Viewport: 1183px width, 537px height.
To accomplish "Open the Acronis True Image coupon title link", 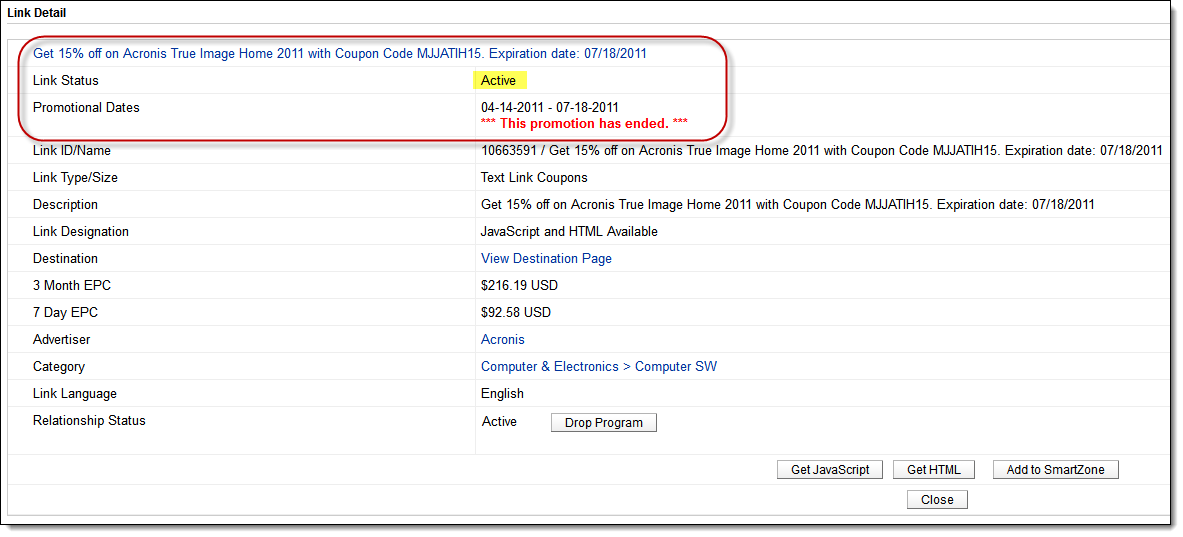I will coord(340,54).
